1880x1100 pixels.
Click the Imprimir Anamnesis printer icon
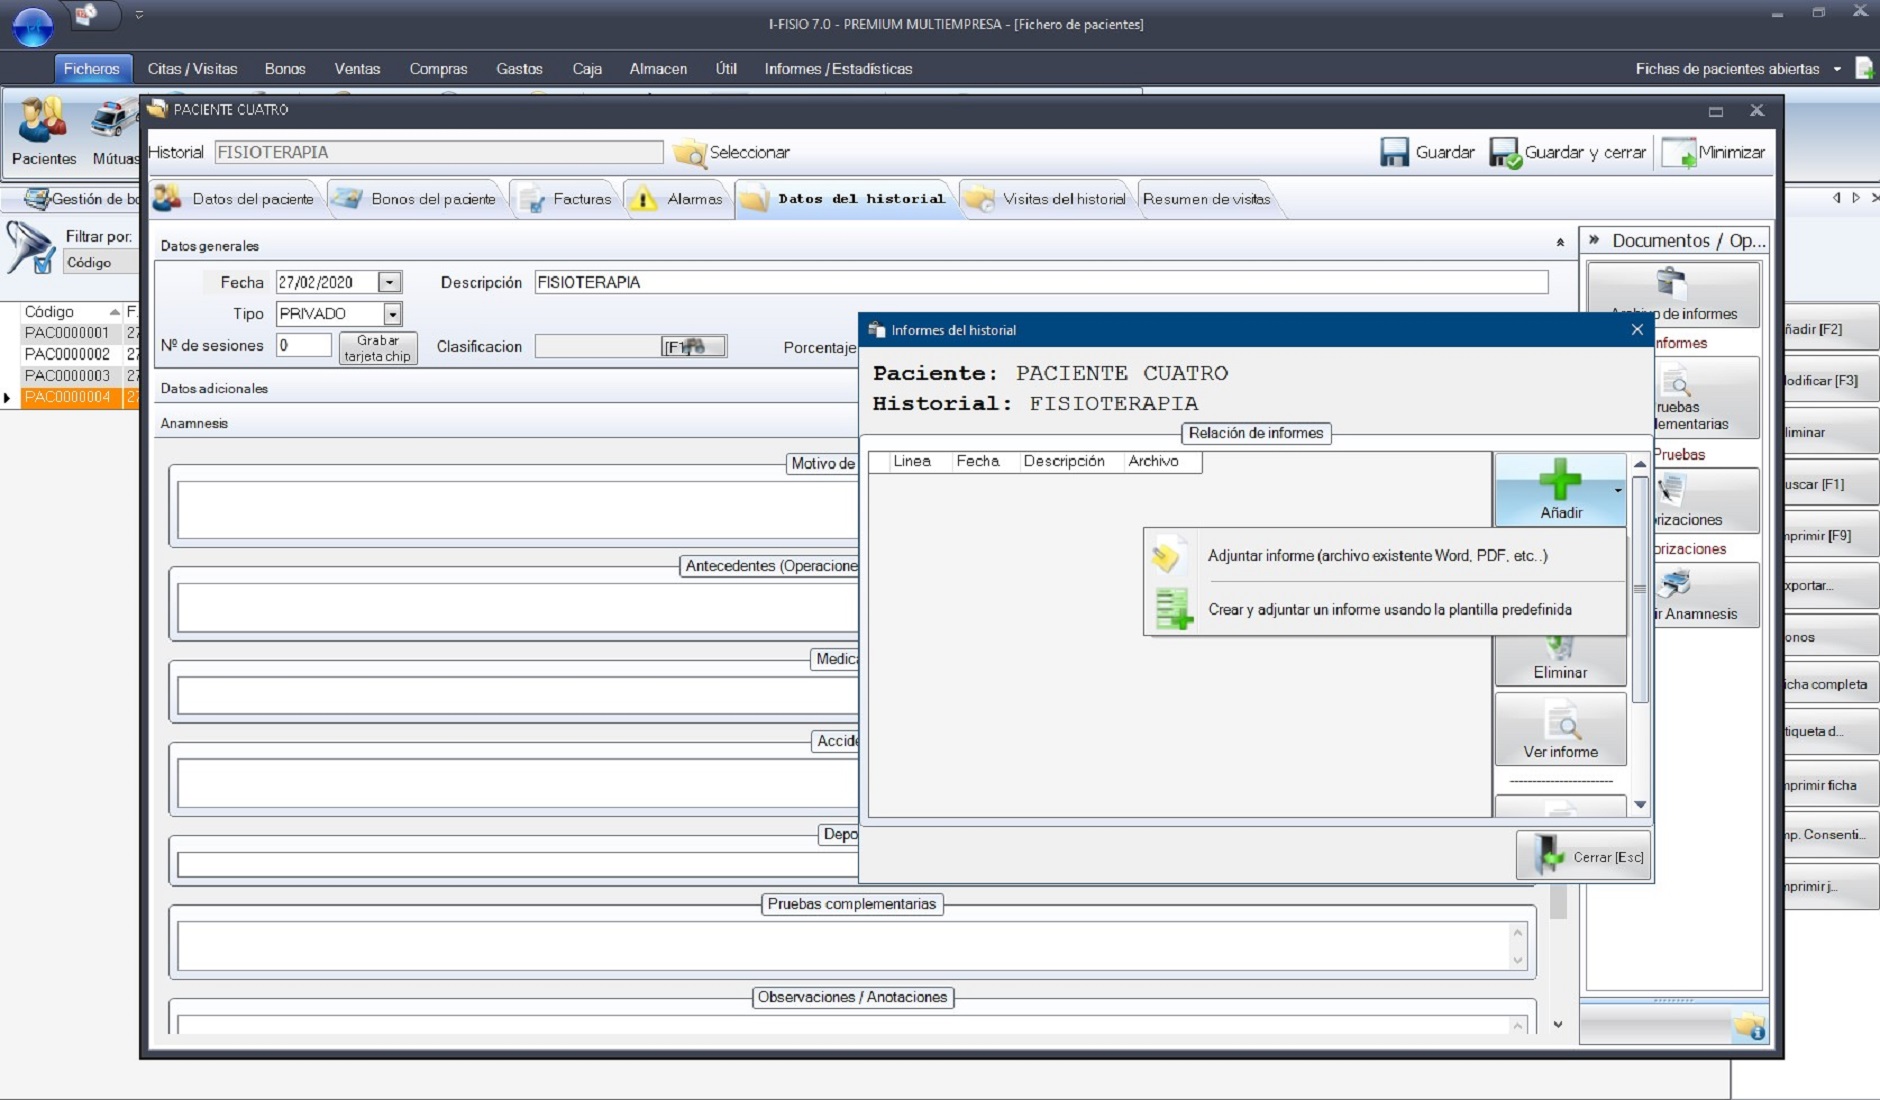coord(1676,584)
